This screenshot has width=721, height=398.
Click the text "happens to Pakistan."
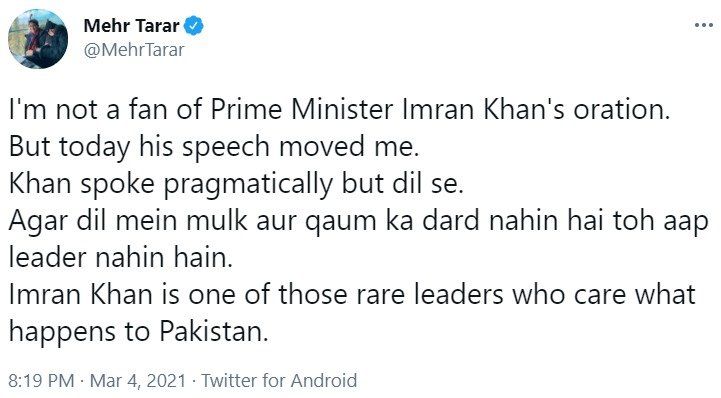tap(138, 332)
